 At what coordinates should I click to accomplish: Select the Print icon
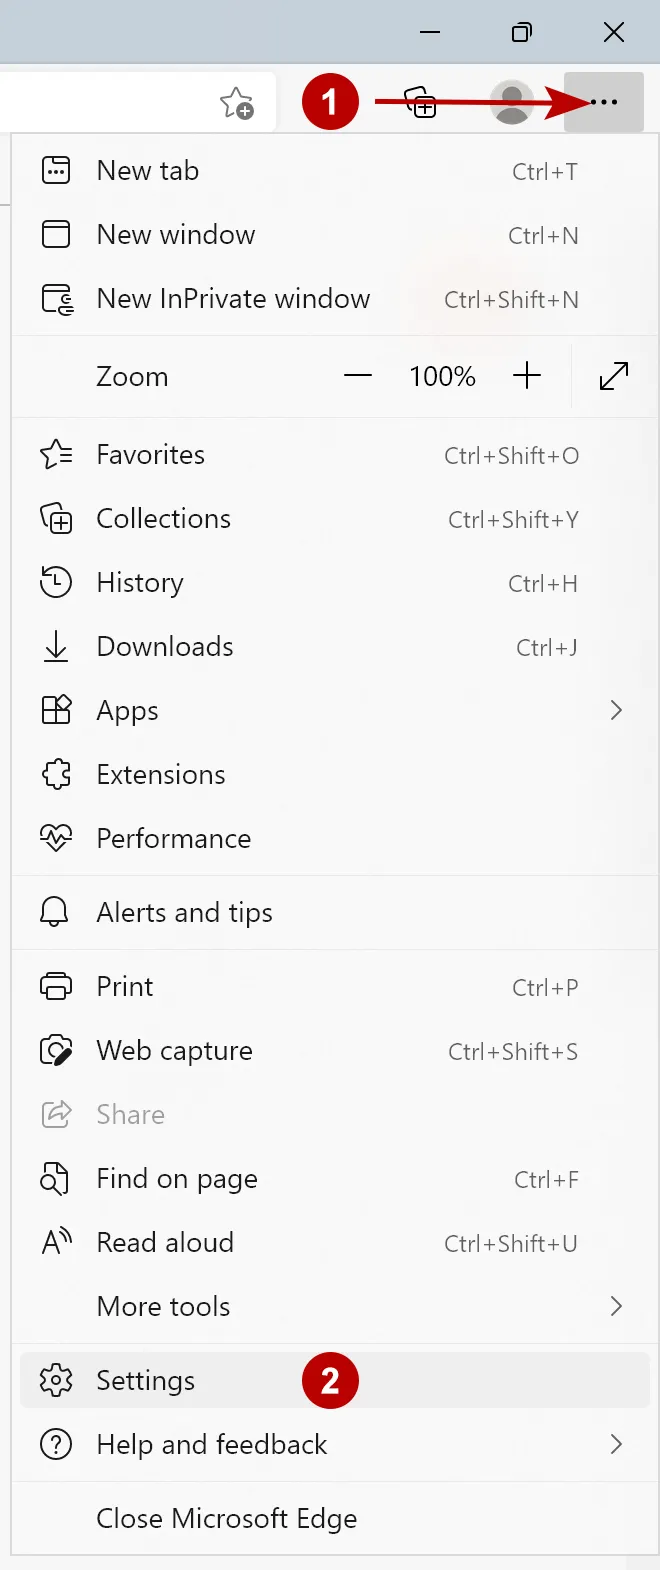click(57, 986)
